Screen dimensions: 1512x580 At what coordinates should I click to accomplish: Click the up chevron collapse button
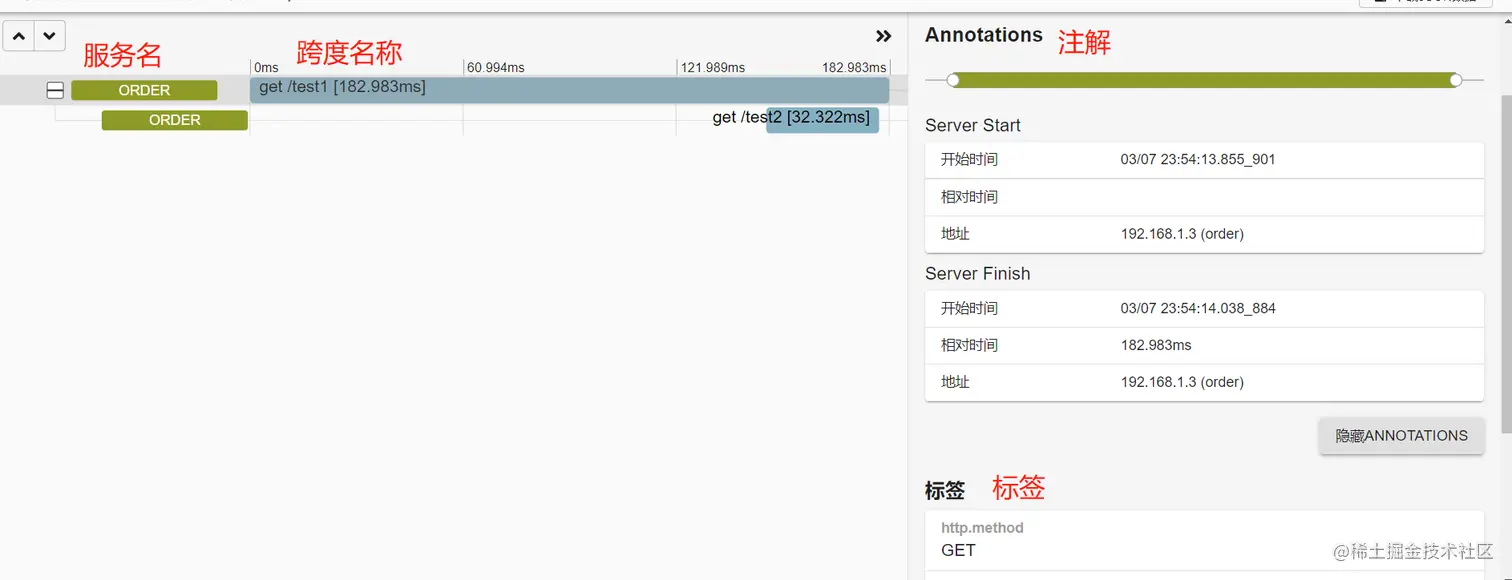19,36
